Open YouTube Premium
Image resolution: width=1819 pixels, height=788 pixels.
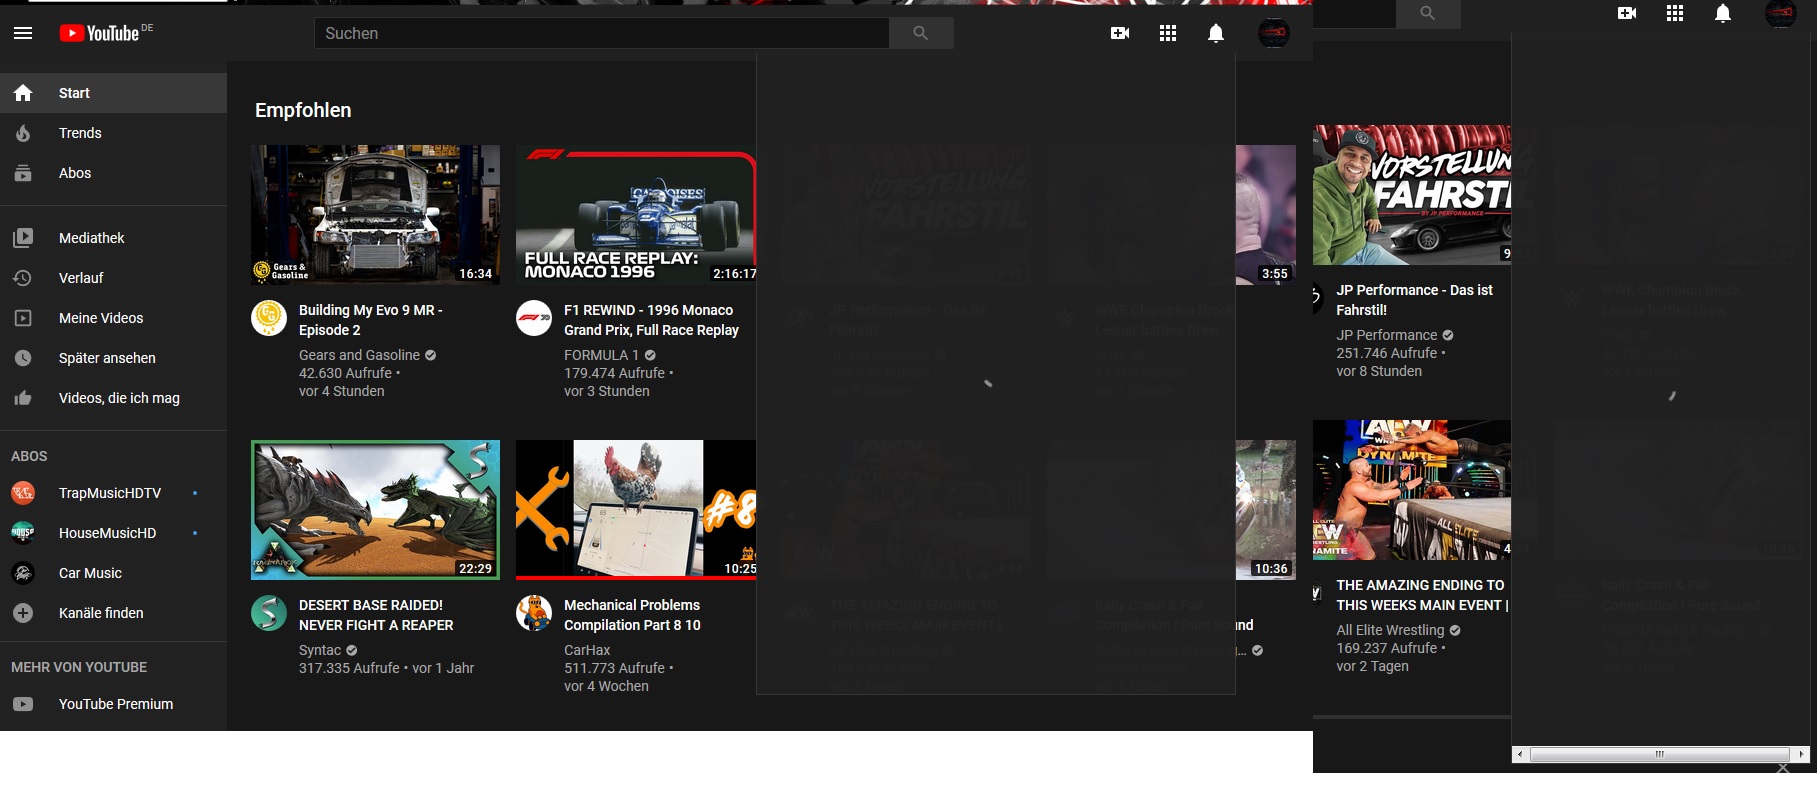(x=113, y=704)
